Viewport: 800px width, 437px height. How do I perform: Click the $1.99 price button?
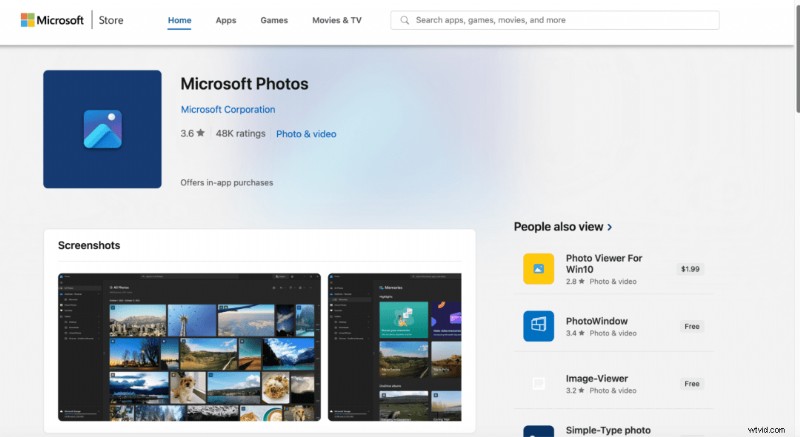point(690,269)
